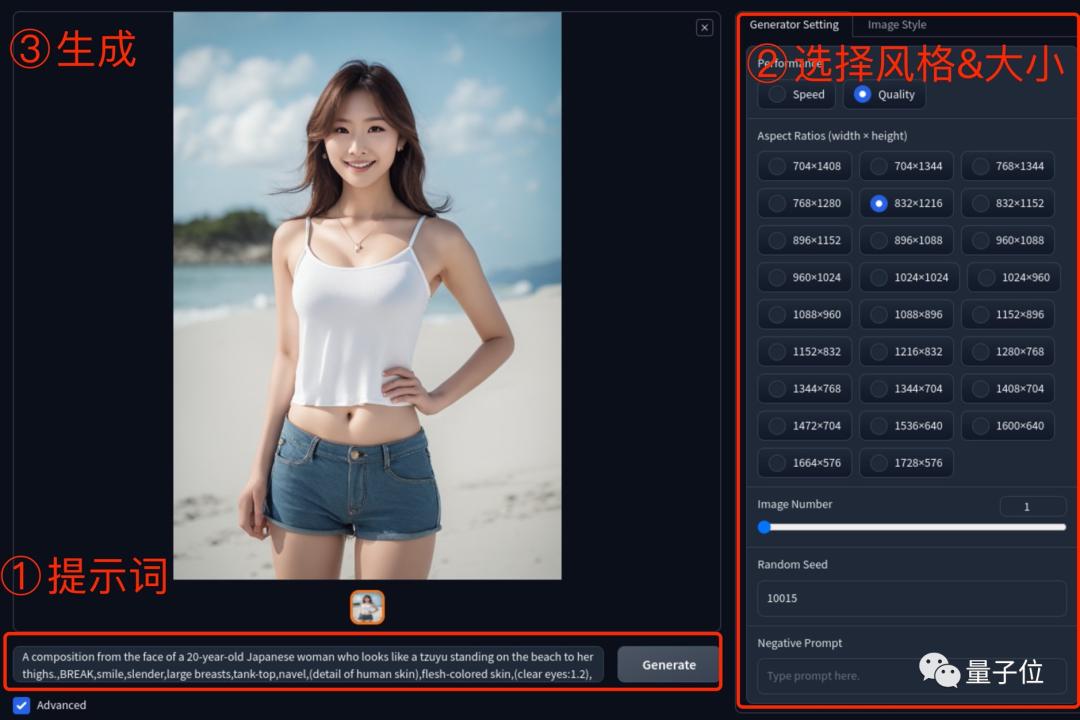This screenshot has width=1080, height=720.
Task: Close the generated image preview
Action: [x=704, y=28]
